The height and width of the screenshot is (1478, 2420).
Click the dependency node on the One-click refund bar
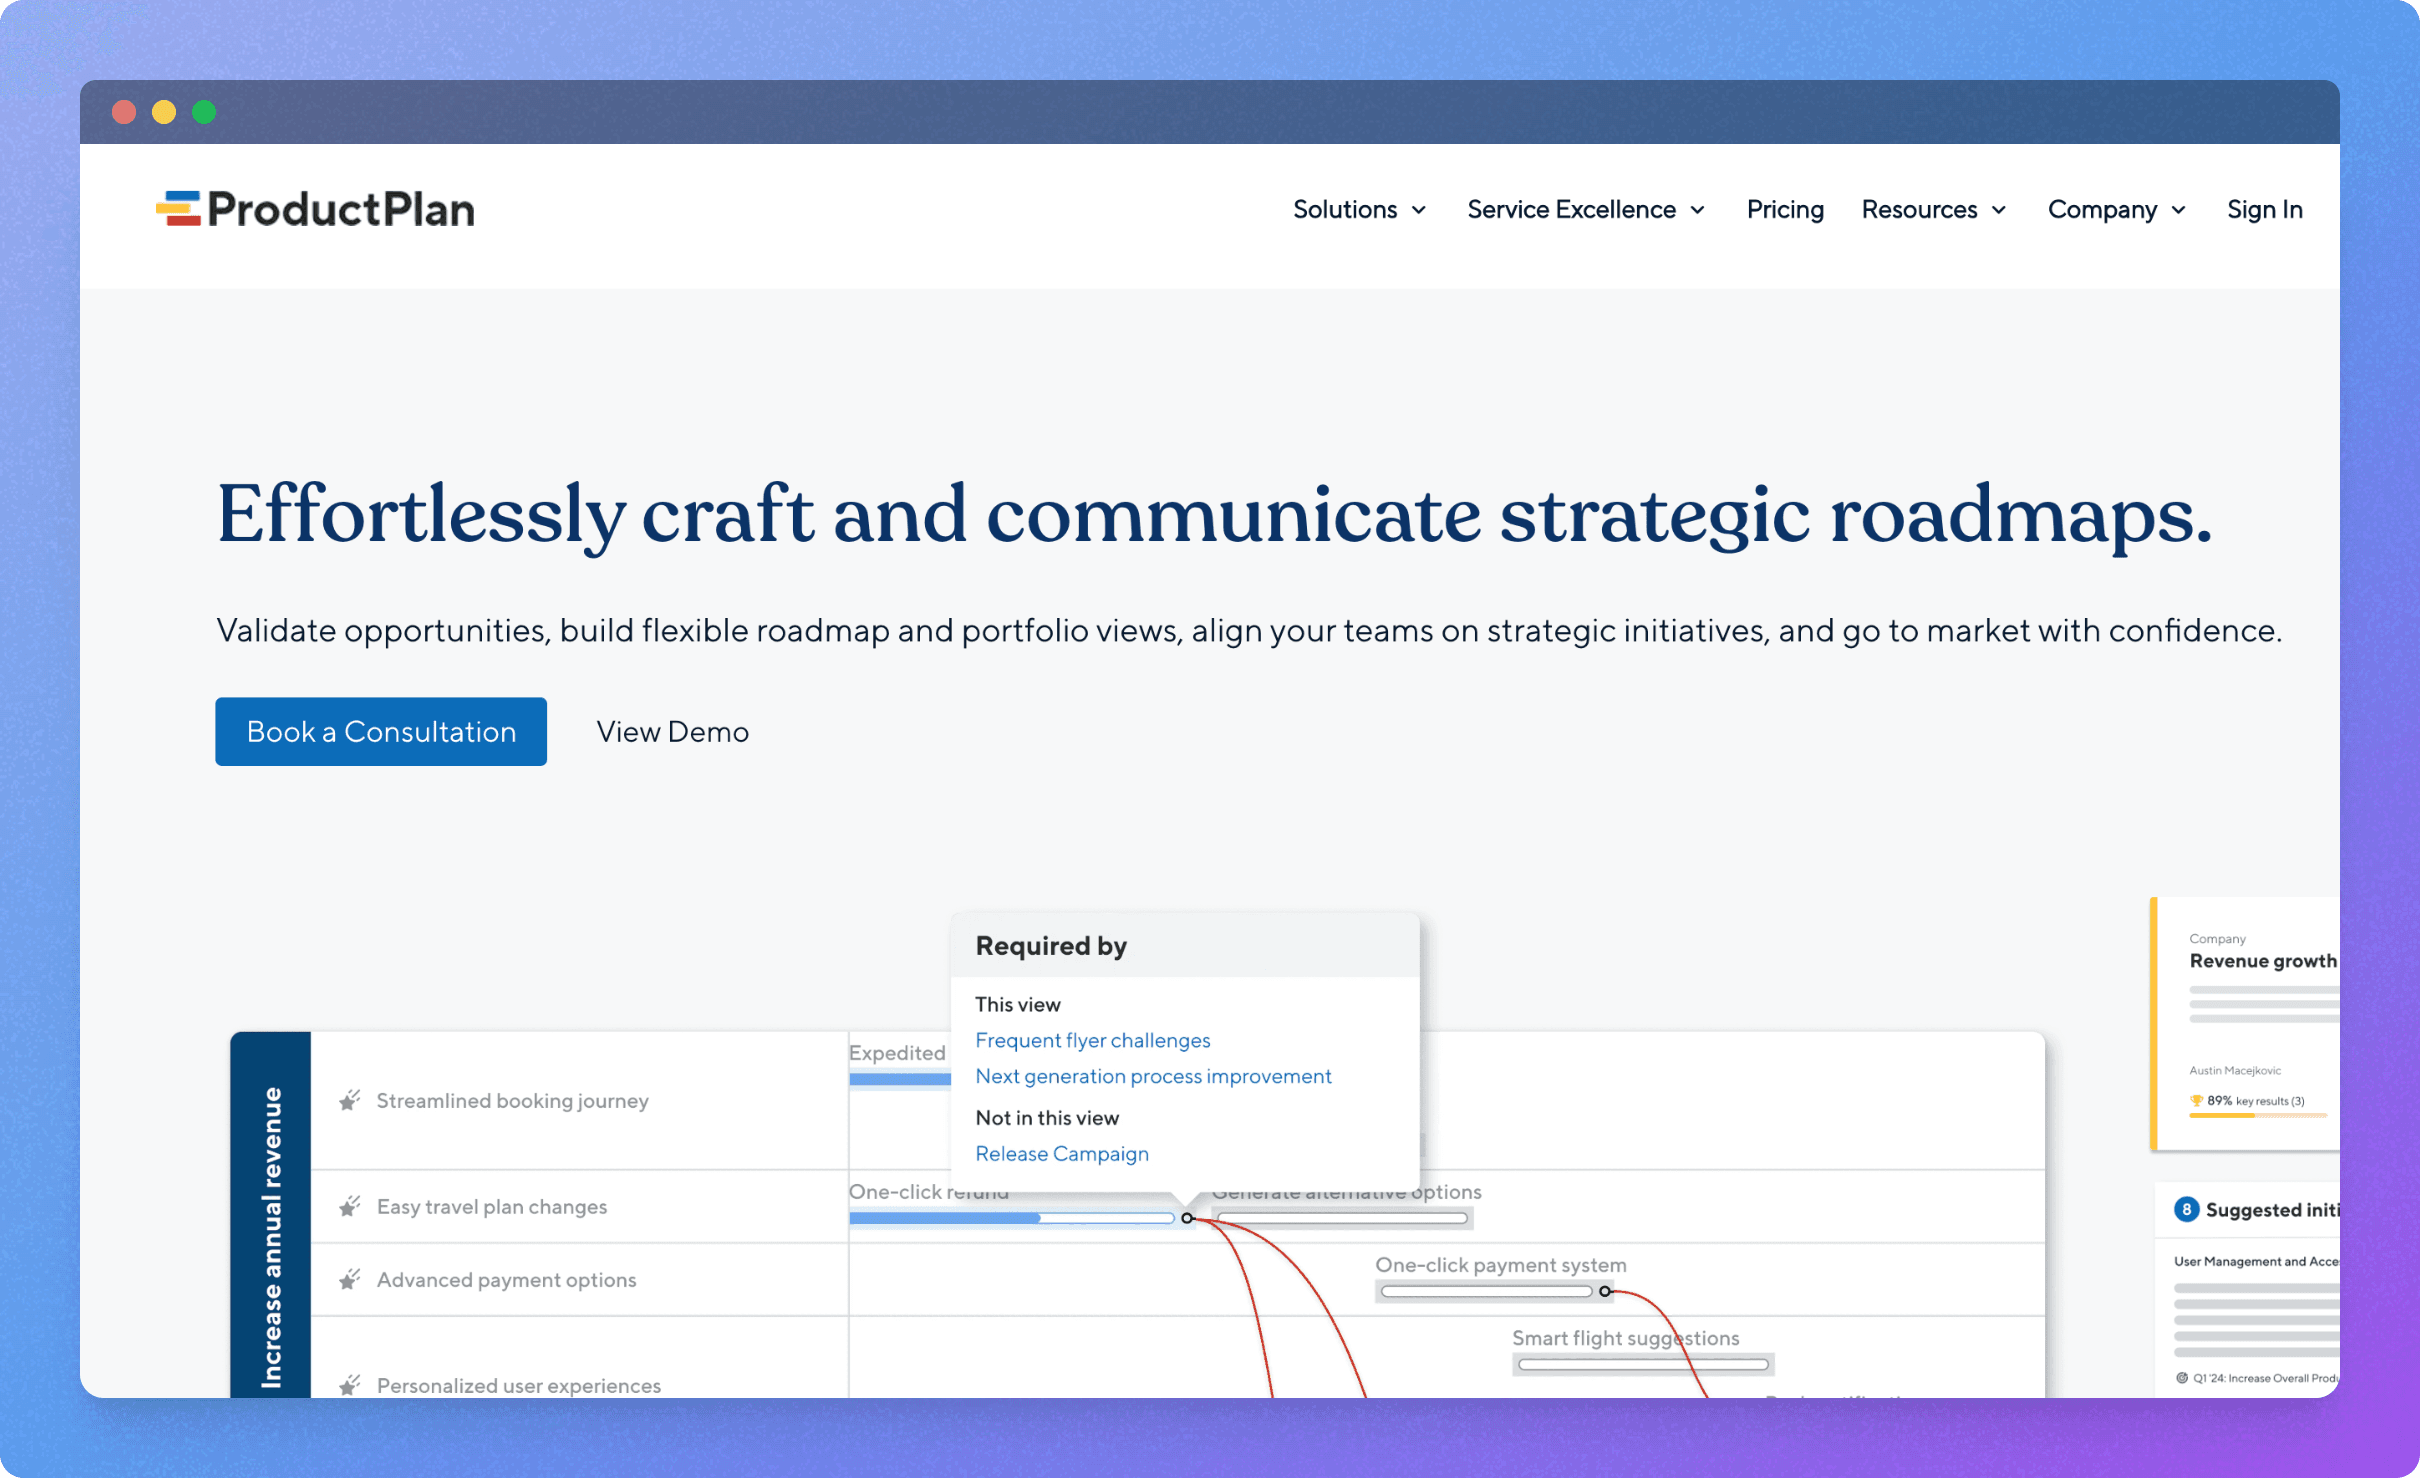[x=1188, y=1218]
